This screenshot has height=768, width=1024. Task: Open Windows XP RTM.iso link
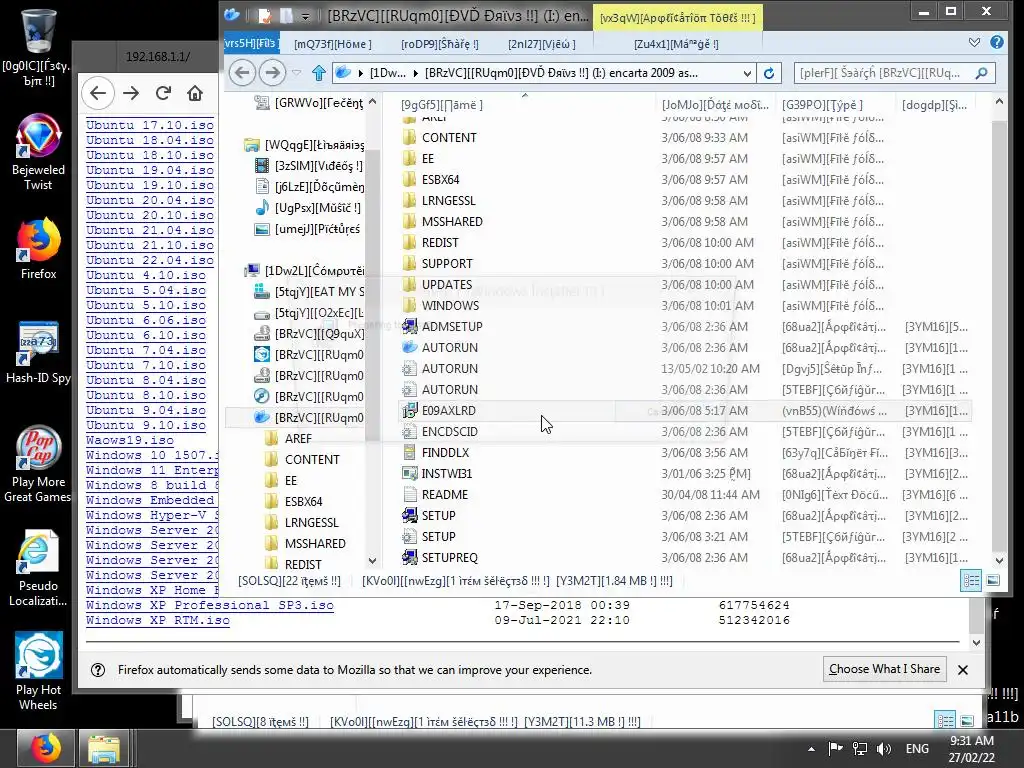tap(157, 620)
